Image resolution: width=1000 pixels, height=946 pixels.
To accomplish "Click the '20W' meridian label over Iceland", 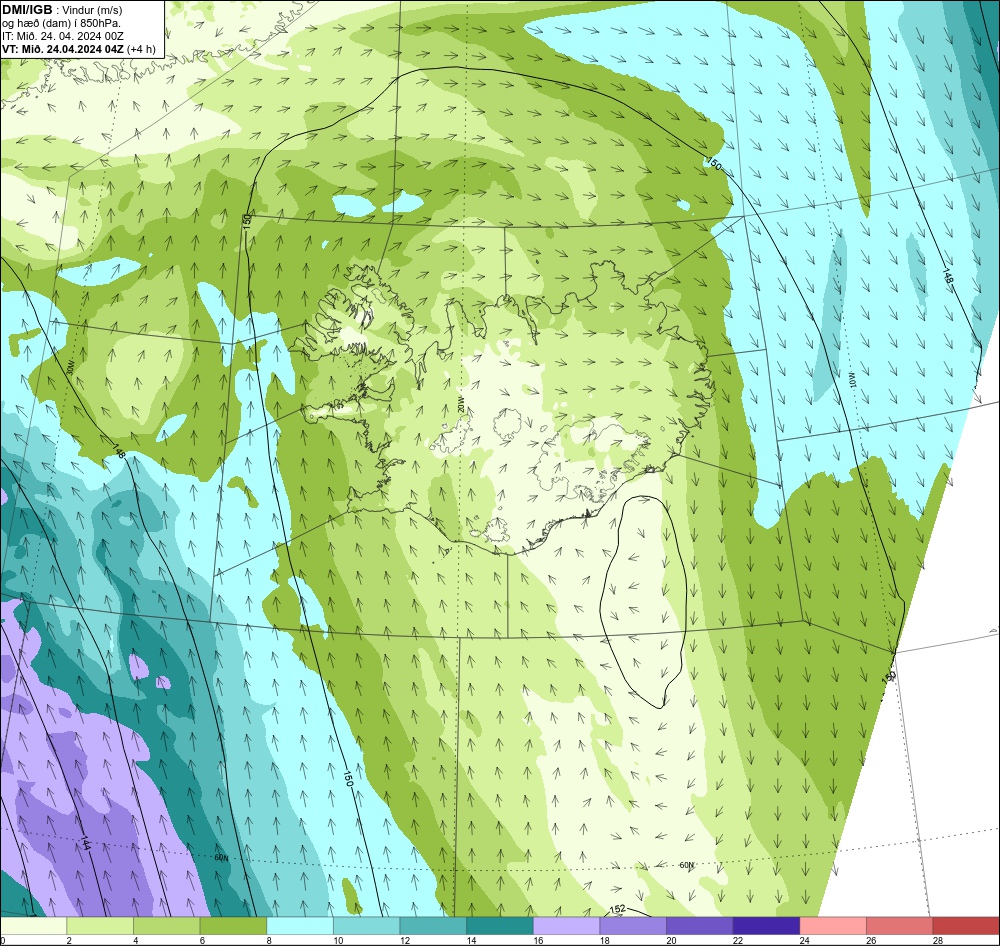I will [460, 404].
